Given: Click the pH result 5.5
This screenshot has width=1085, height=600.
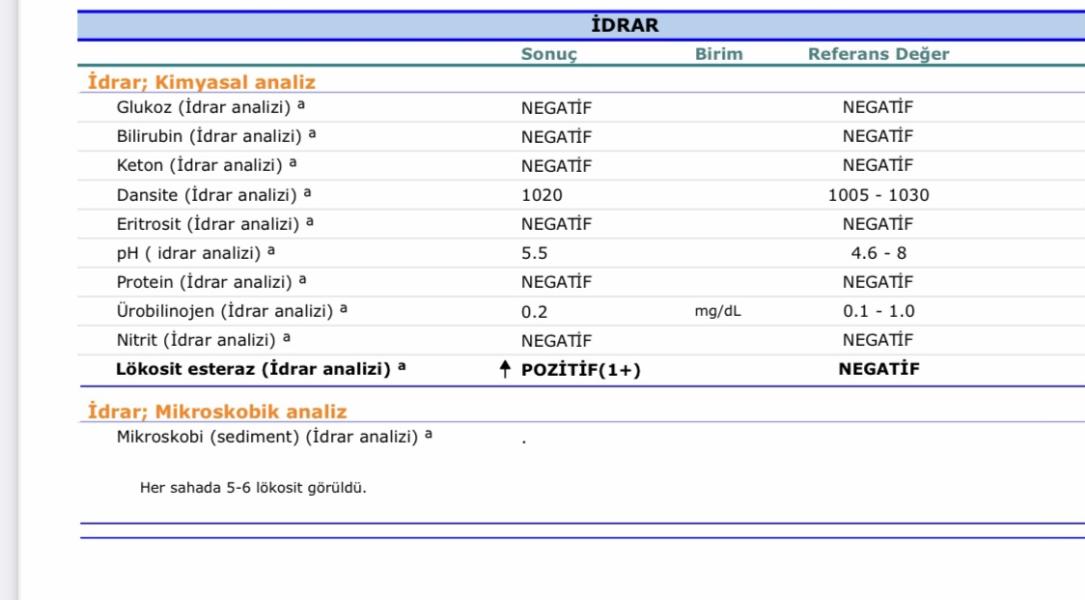Looking at the screenshot, I should coord(534,253).
